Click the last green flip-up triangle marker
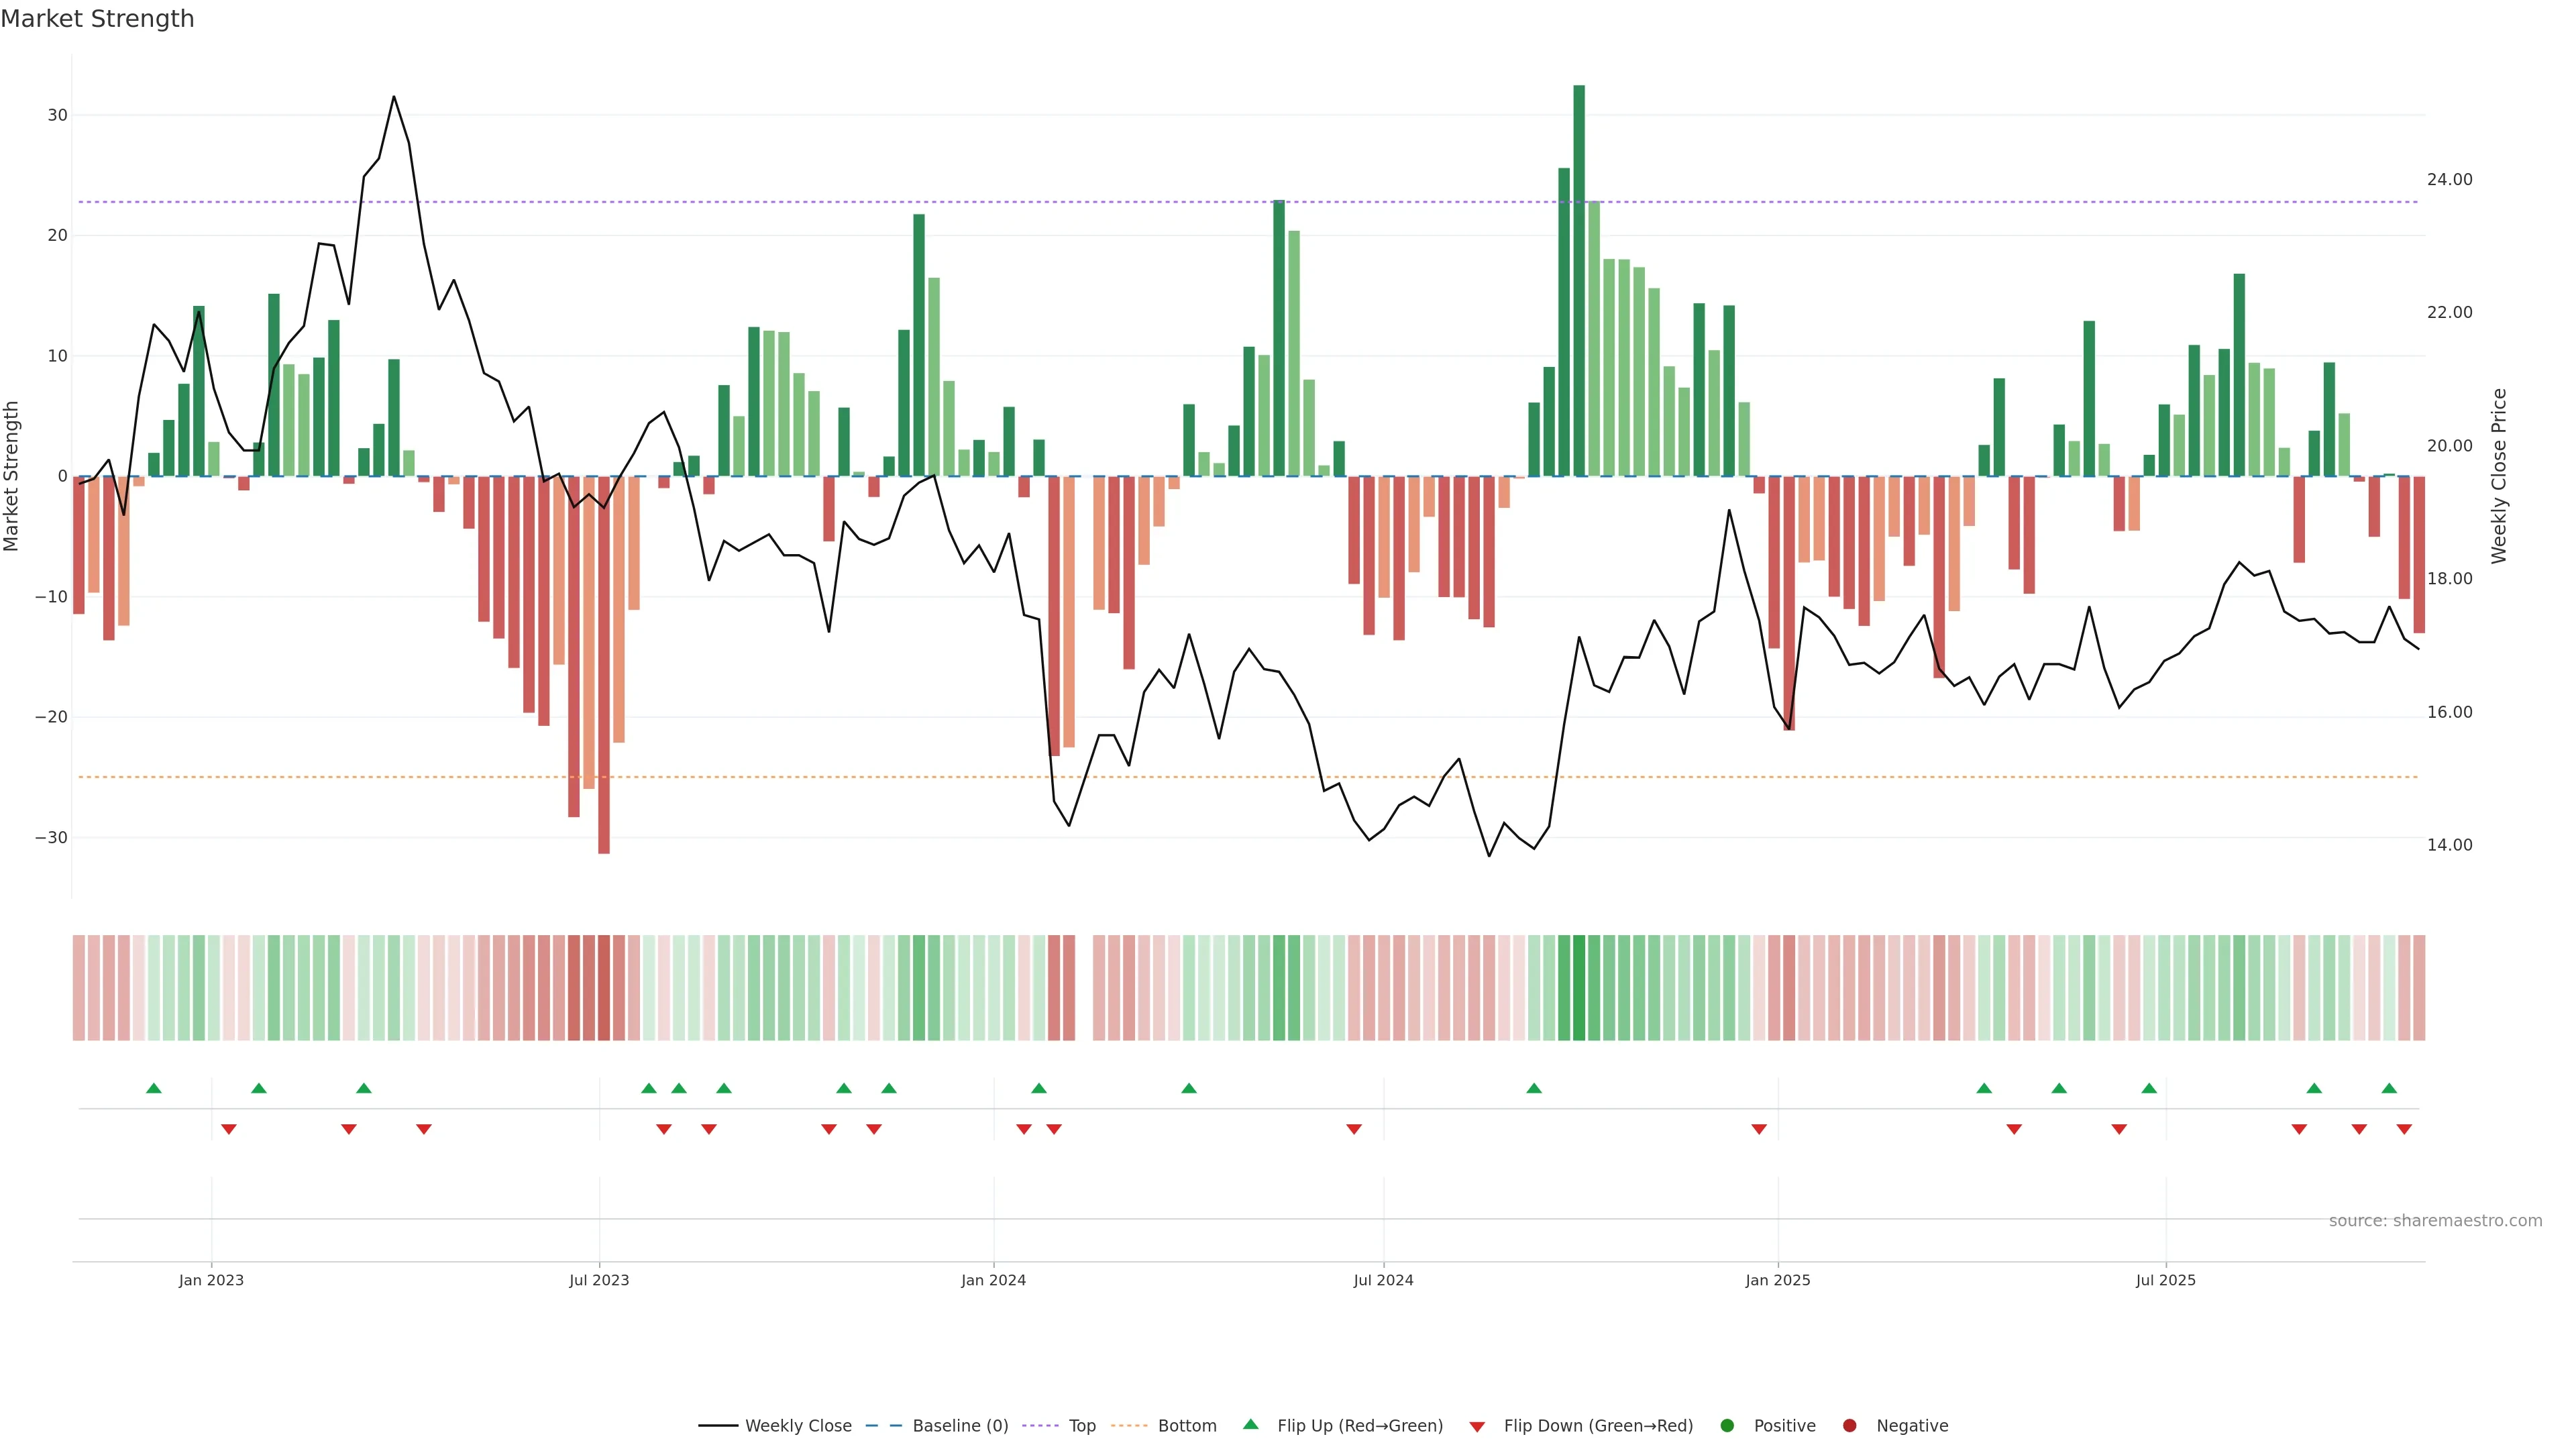This screenshot has height=1449, width=2576. point(2389,1088)
